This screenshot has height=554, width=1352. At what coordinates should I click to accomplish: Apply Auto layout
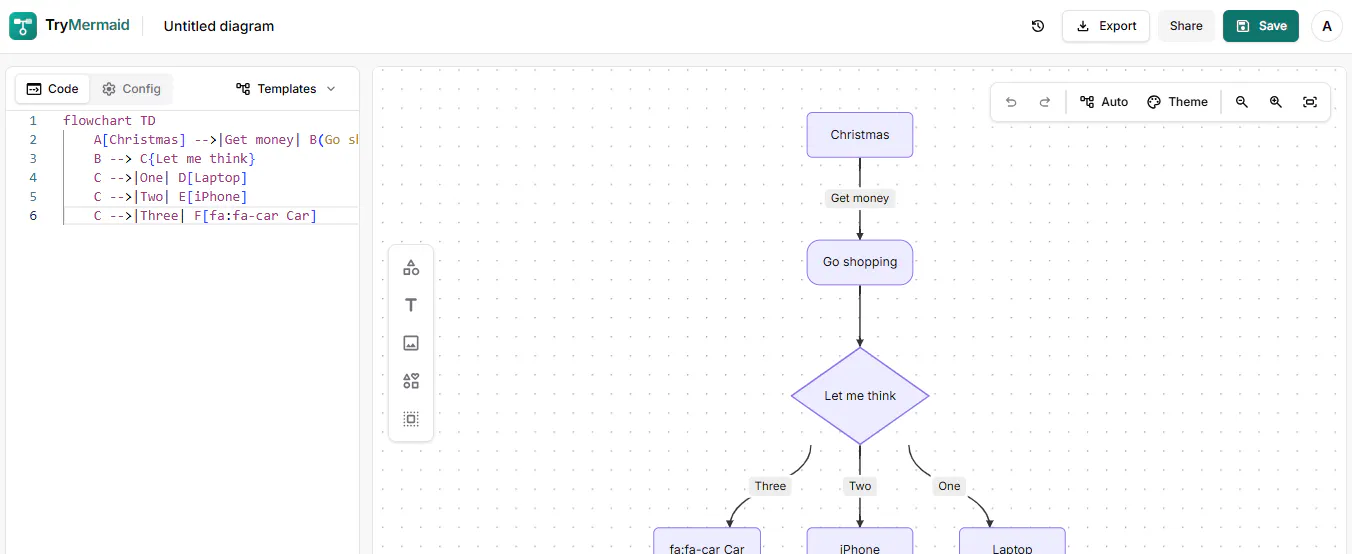click(x=1104, y=102)
